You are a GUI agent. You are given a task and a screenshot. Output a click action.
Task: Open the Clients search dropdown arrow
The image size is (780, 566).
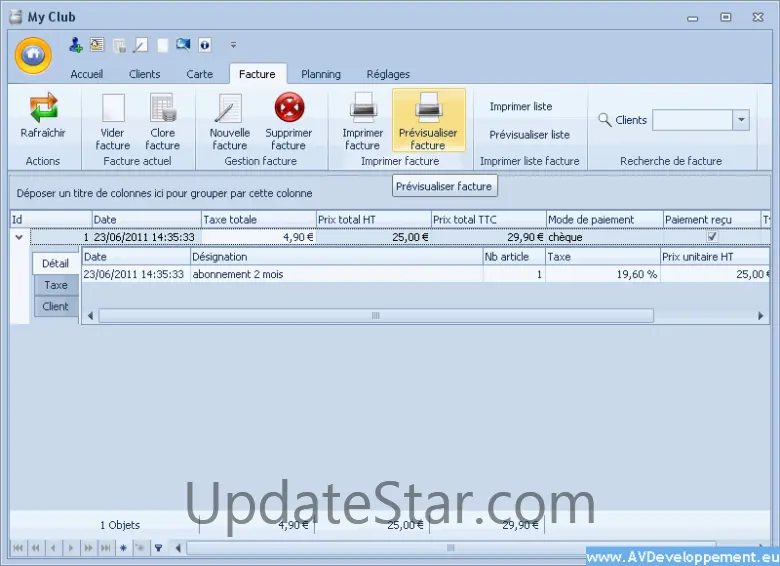[741, 120]
